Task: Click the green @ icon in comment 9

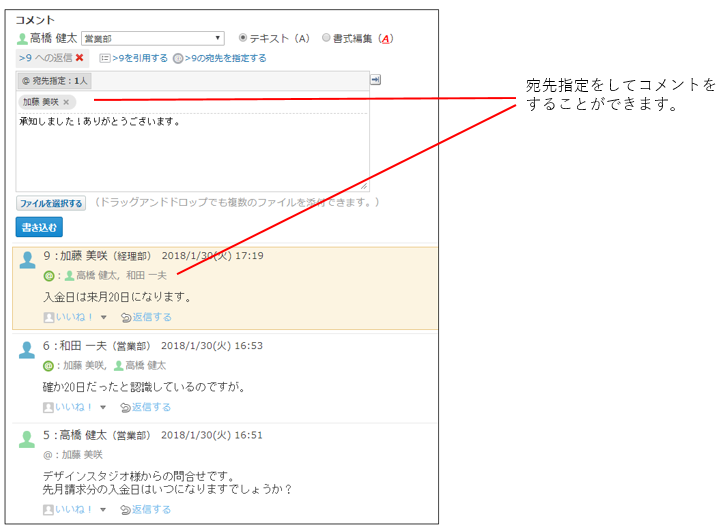Action: (x=49, y=276)
